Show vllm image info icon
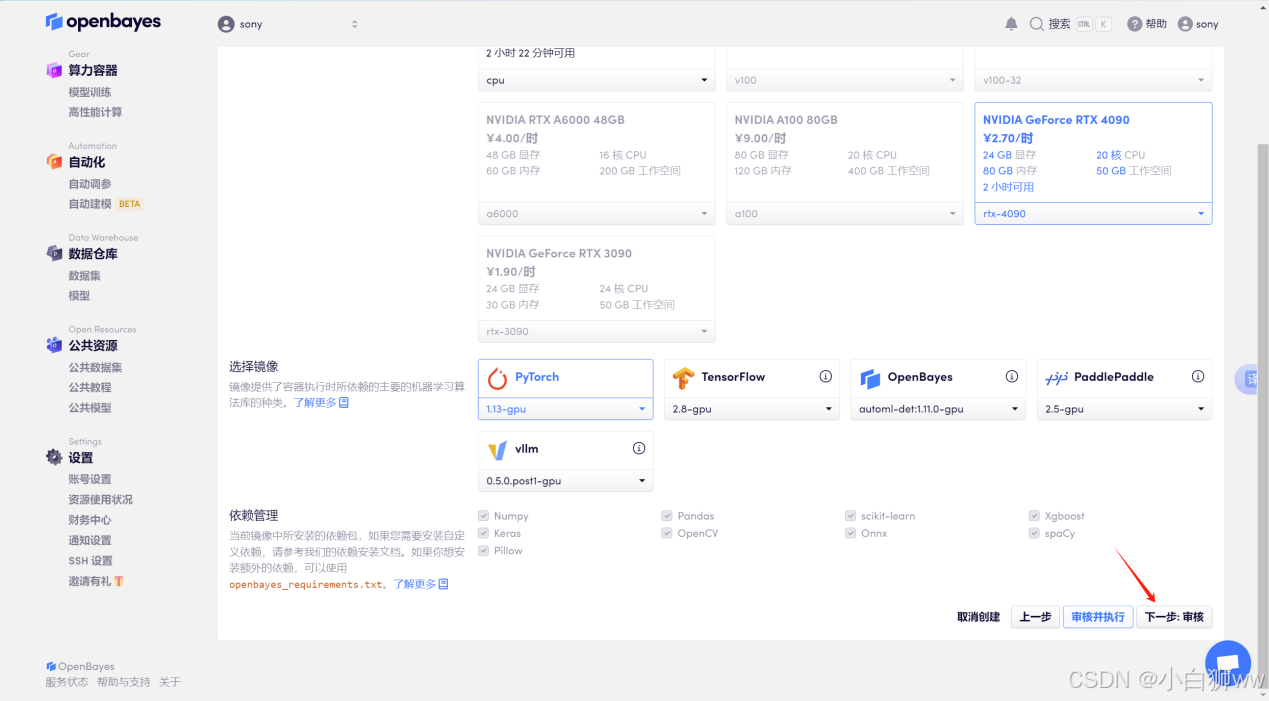 click(x=639, y=449)
